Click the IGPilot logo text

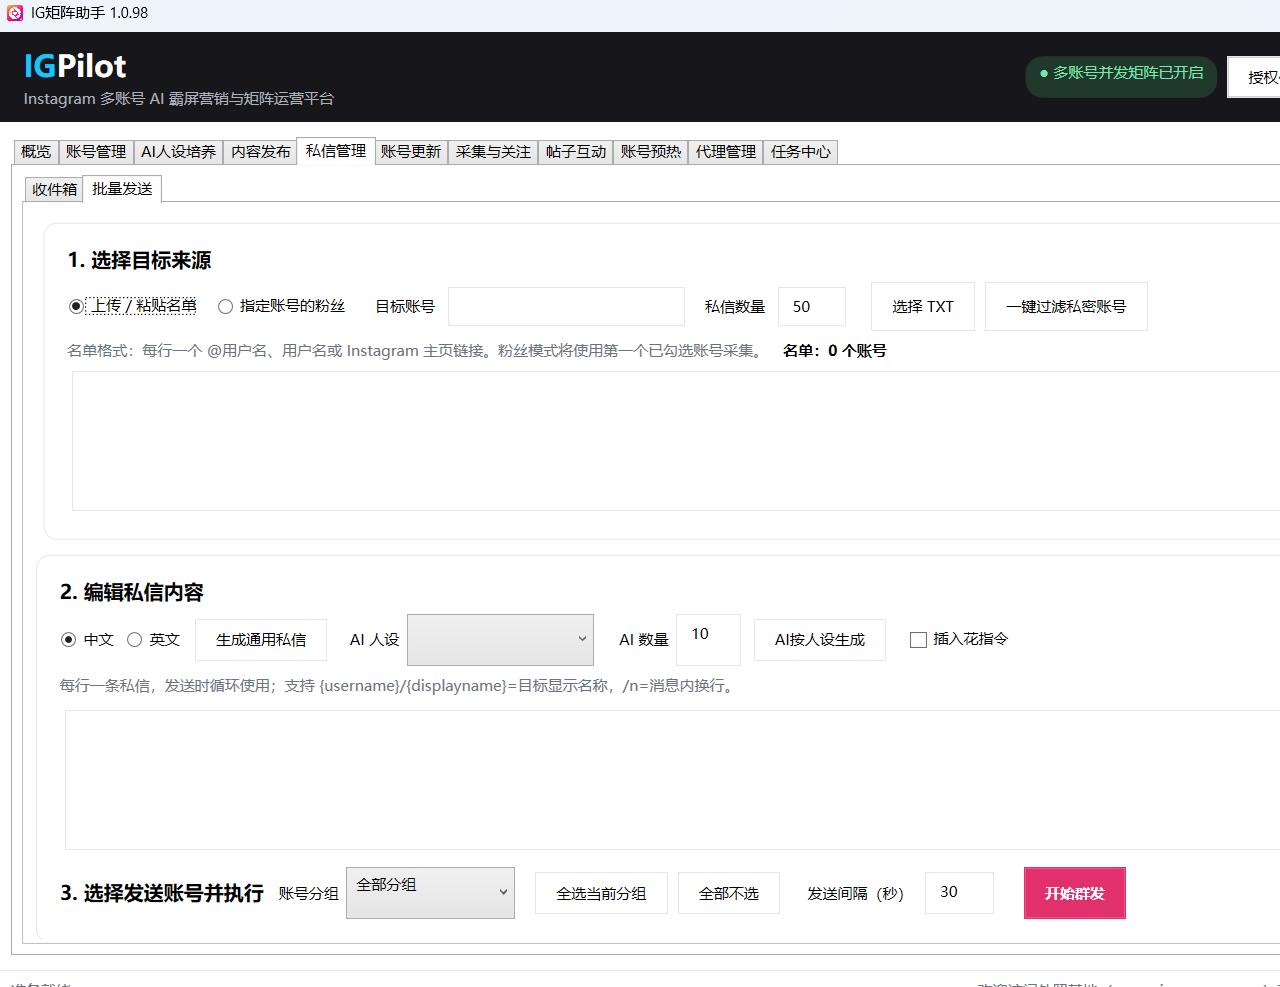point(75,66)
